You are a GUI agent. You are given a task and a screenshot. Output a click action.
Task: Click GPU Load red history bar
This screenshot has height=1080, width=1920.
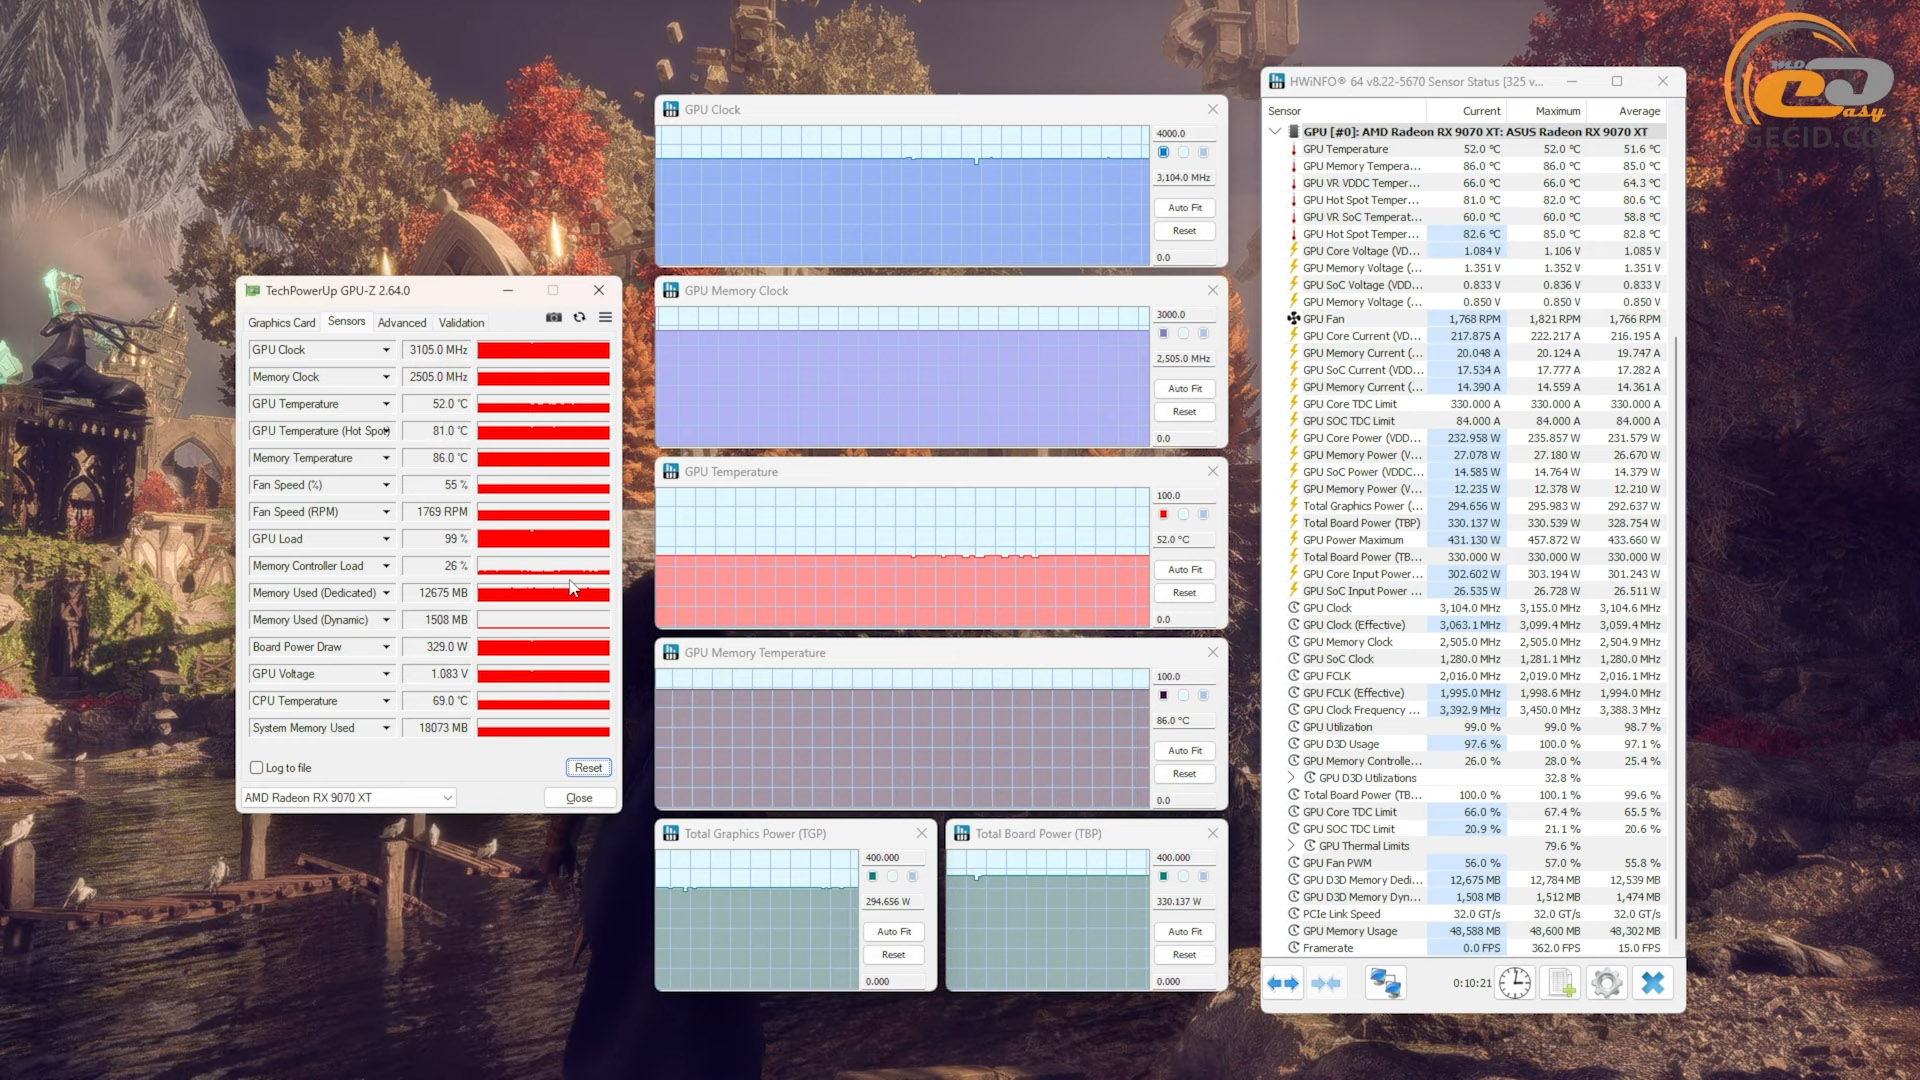tap(543, 539)
